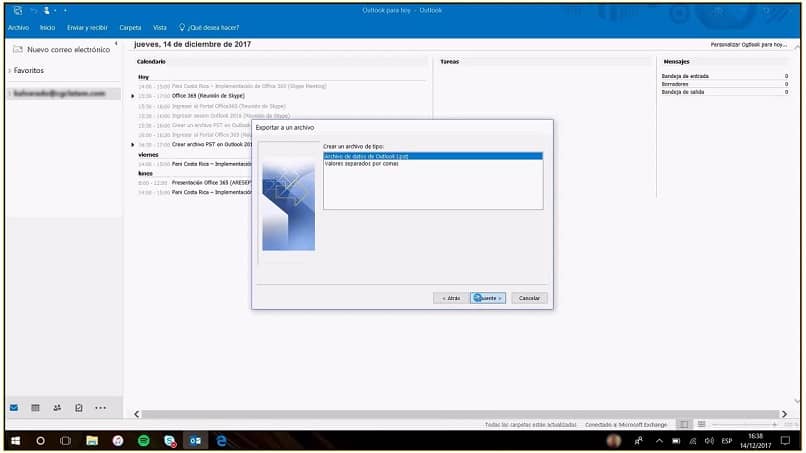Open Crear archivo PST en Outlook event
Image resolution: width=806 pixels, height=453 pixels.
[212, 144]
